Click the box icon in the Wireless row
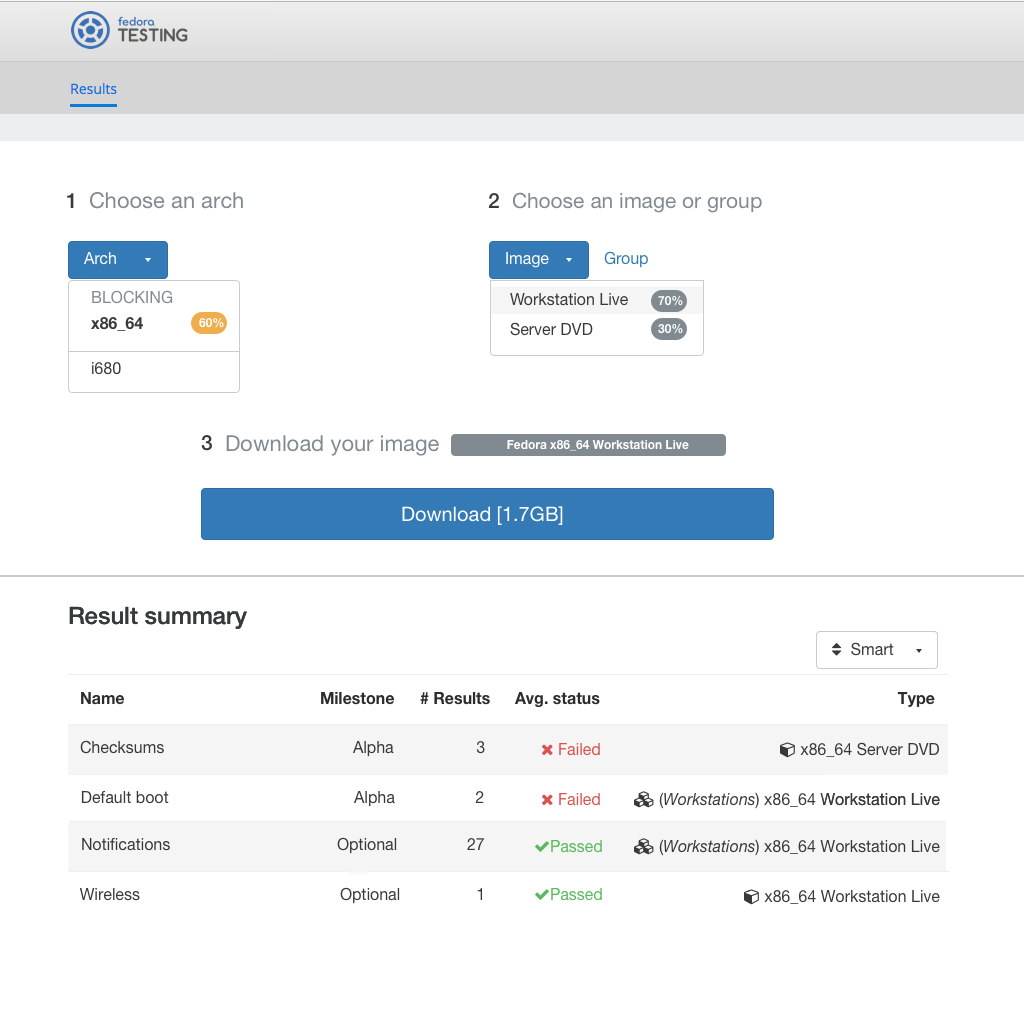The height and width of the screenshot is (1024, 1024). [x=751, y=897]
